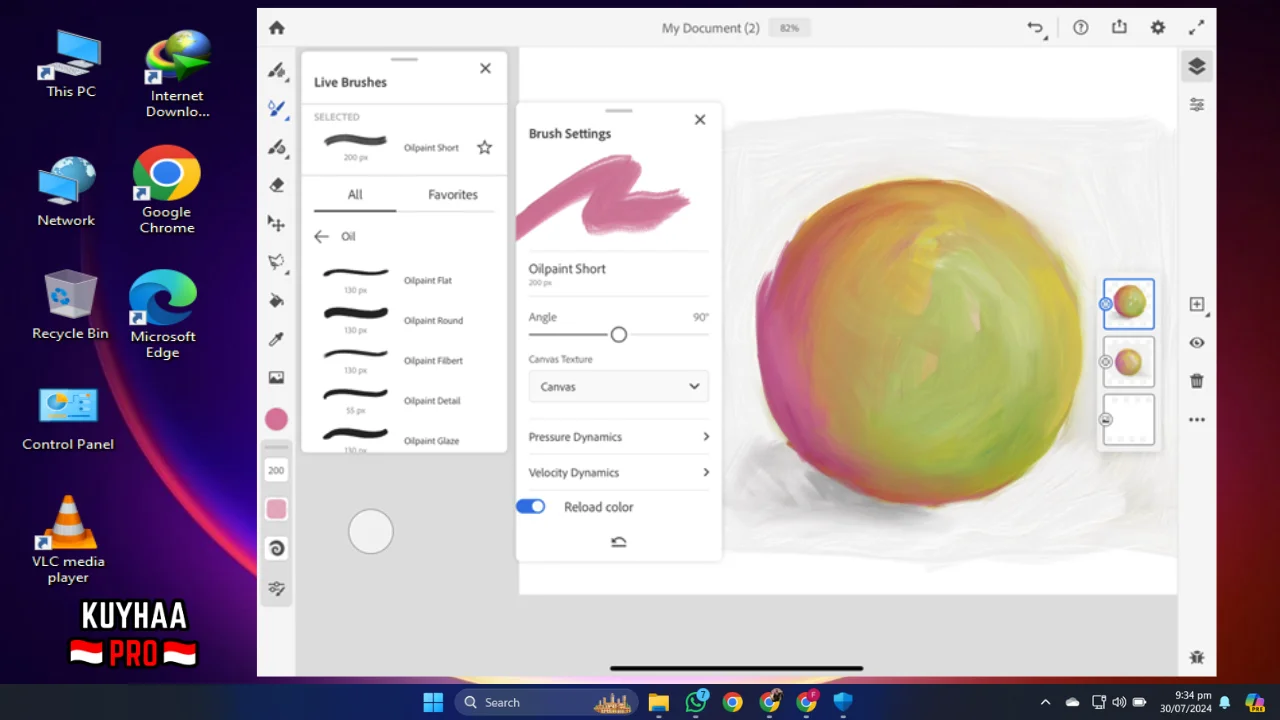Open the Canvas Texture dropdown
This screenshot has width=1280, height=720.
tap(618, 387)
